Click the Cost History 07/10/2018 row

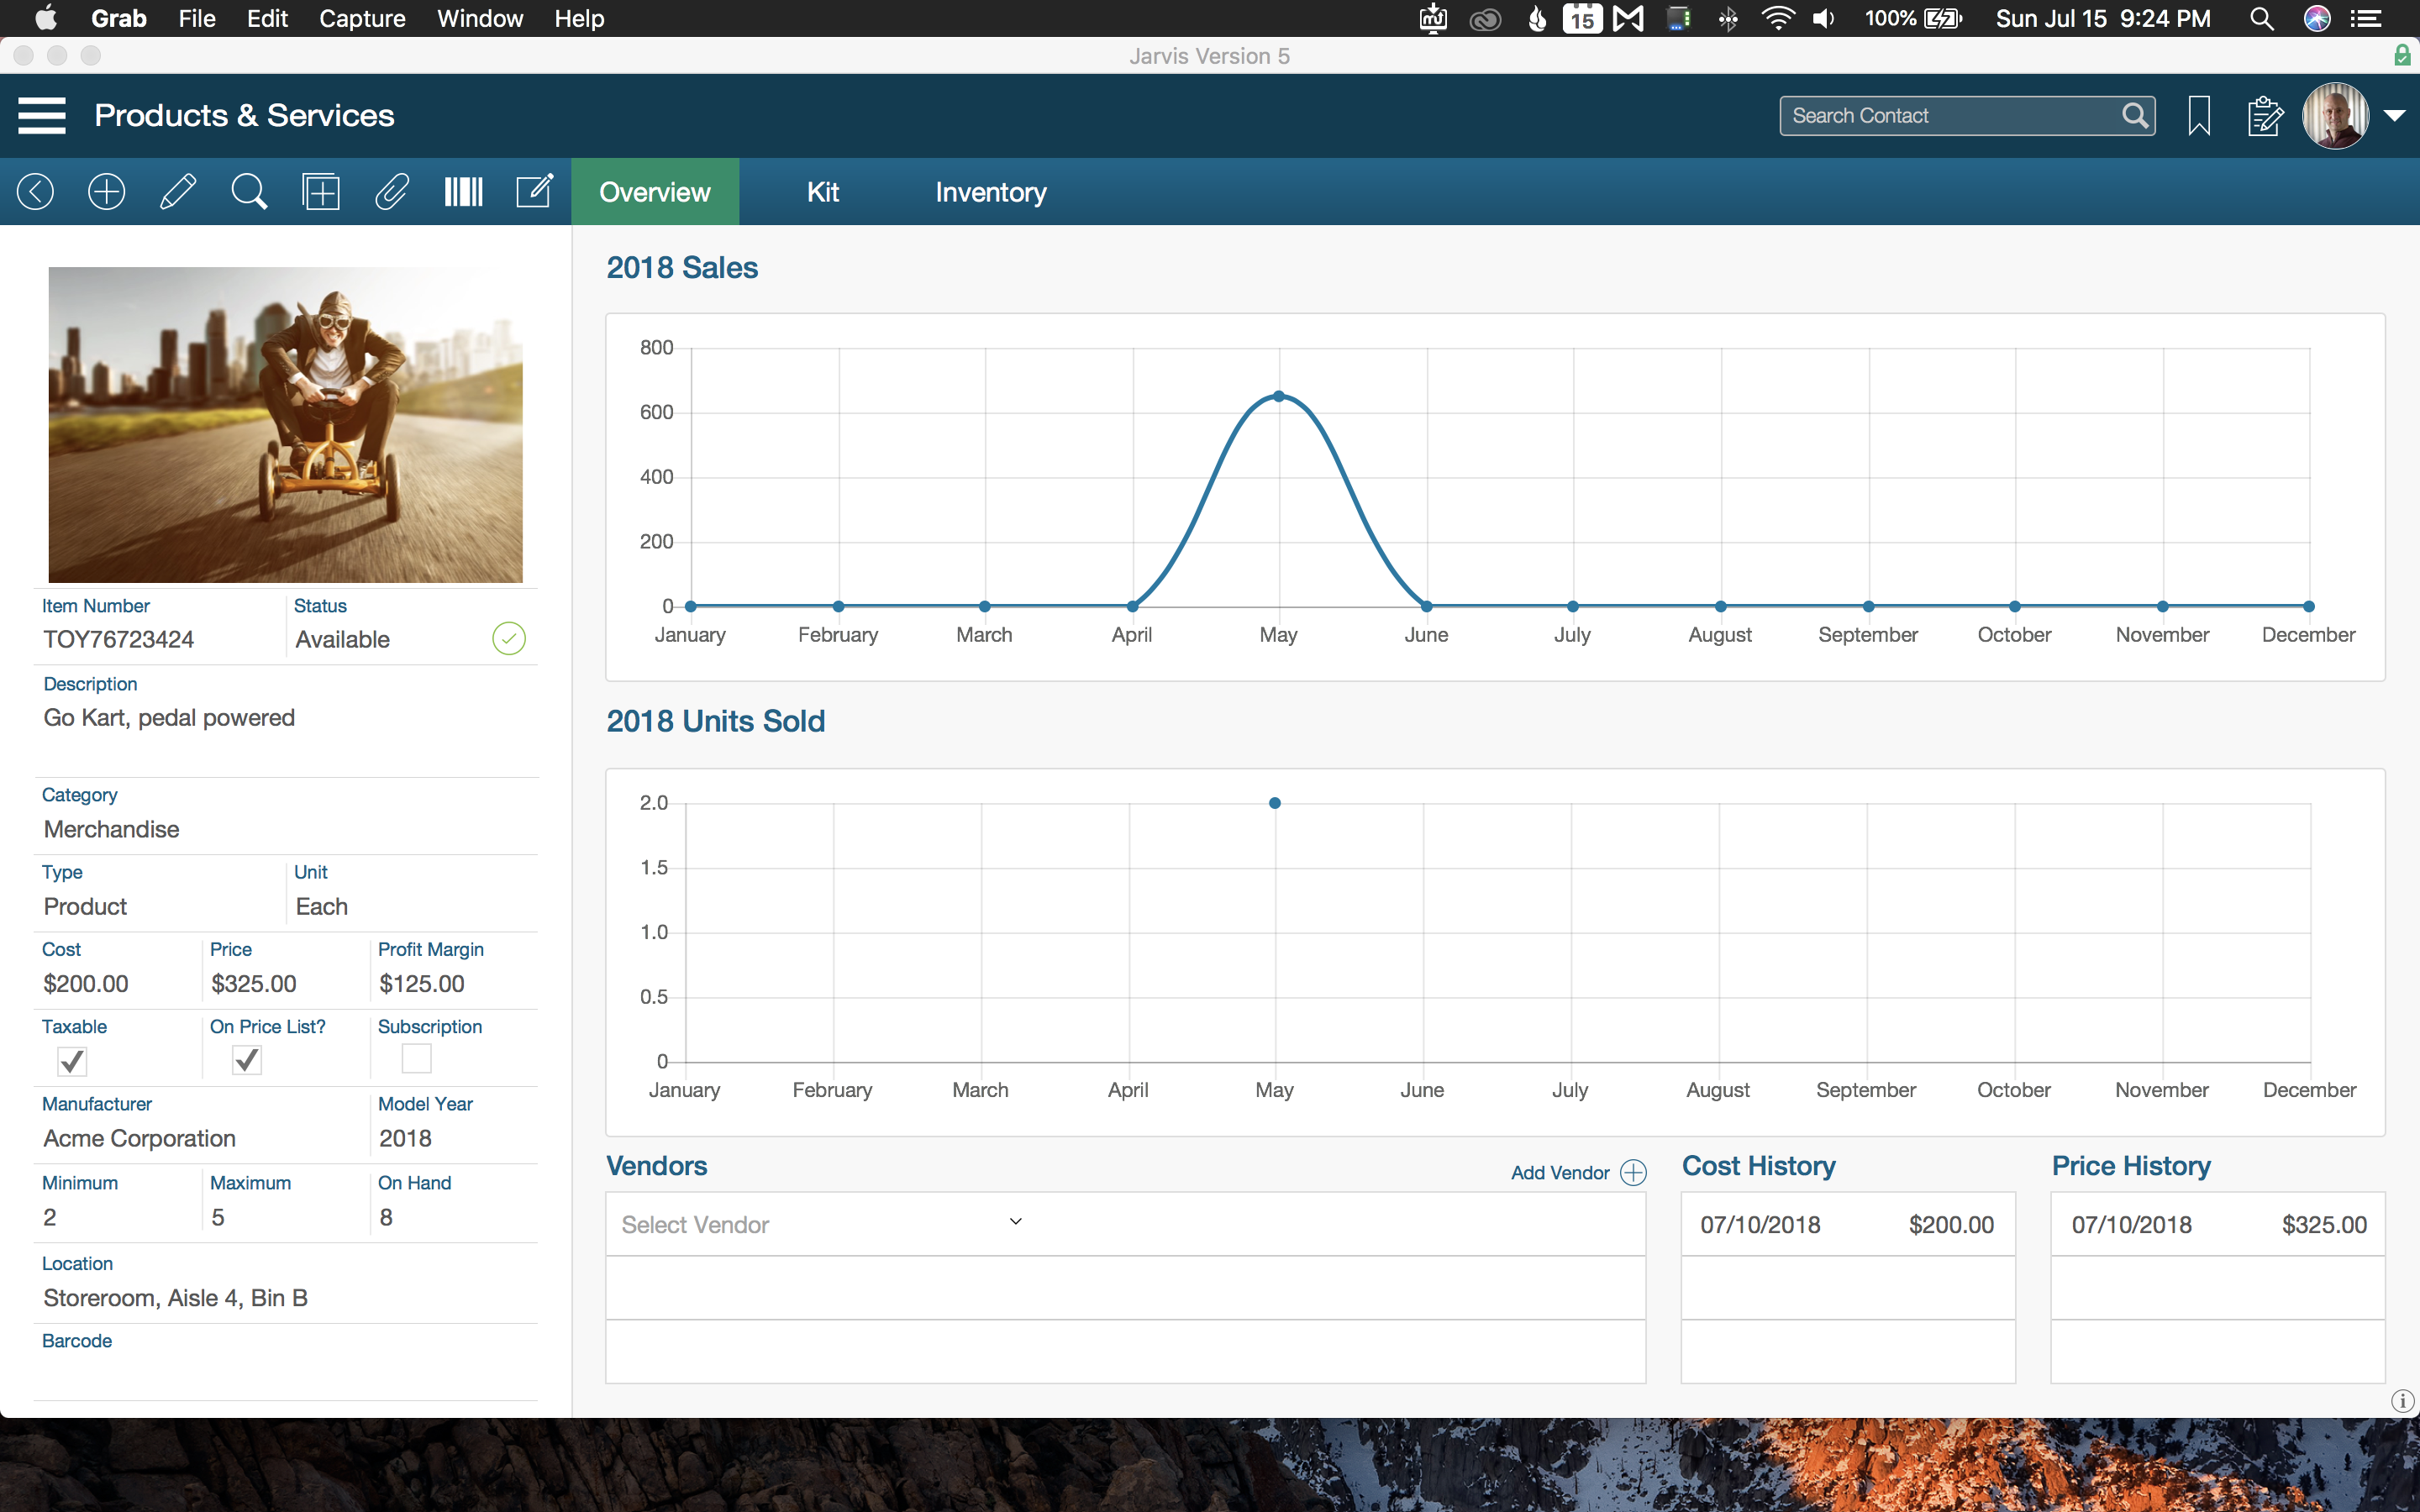coord(1848,1224)
